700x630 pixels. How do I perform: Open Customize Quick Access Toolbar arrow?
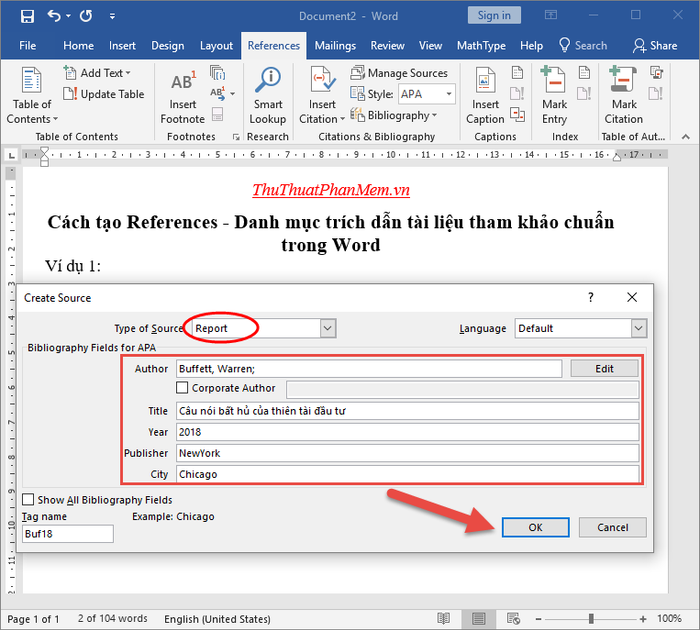pos(112,17)
